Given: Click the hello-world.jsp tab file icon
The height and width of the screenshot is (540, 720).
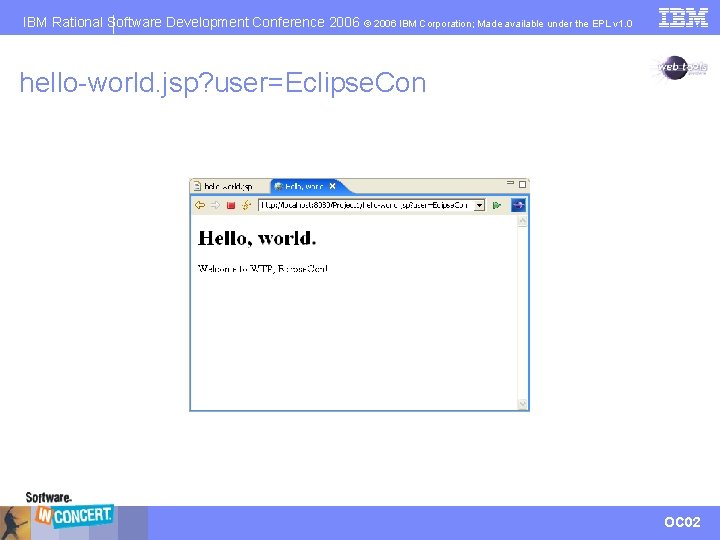Looking at the screenshot, I should (197, 186).
